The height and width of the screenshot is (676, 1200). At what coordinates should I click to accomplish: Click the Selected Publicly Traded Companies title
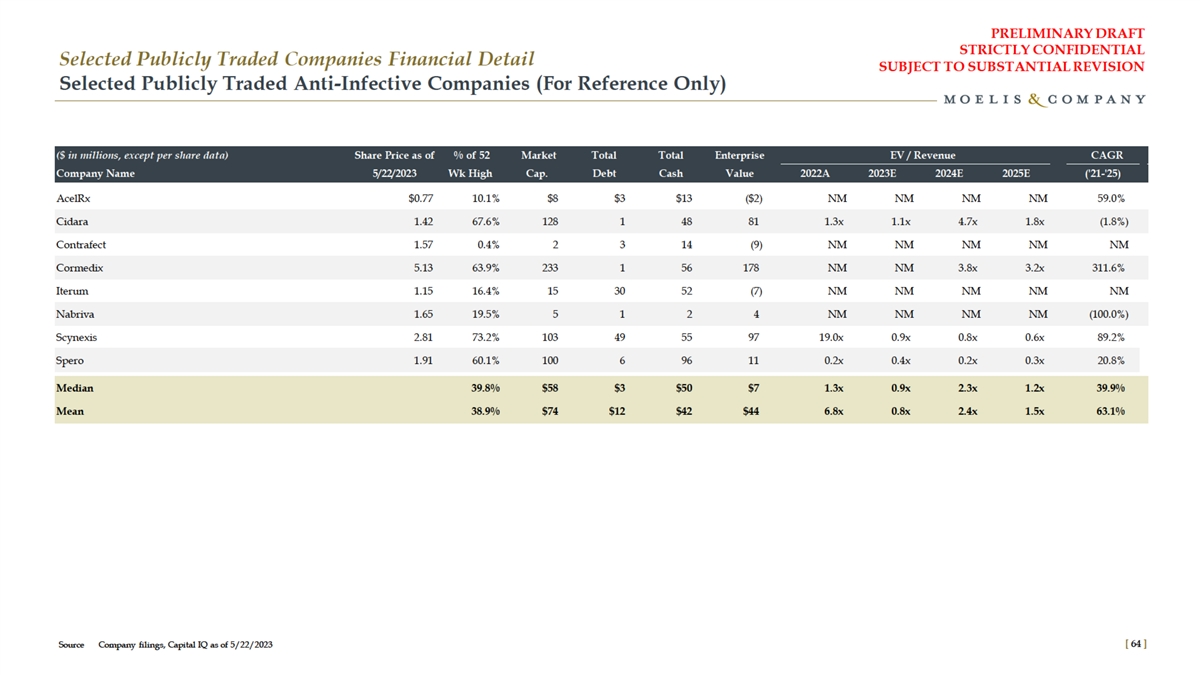point(297,60)
